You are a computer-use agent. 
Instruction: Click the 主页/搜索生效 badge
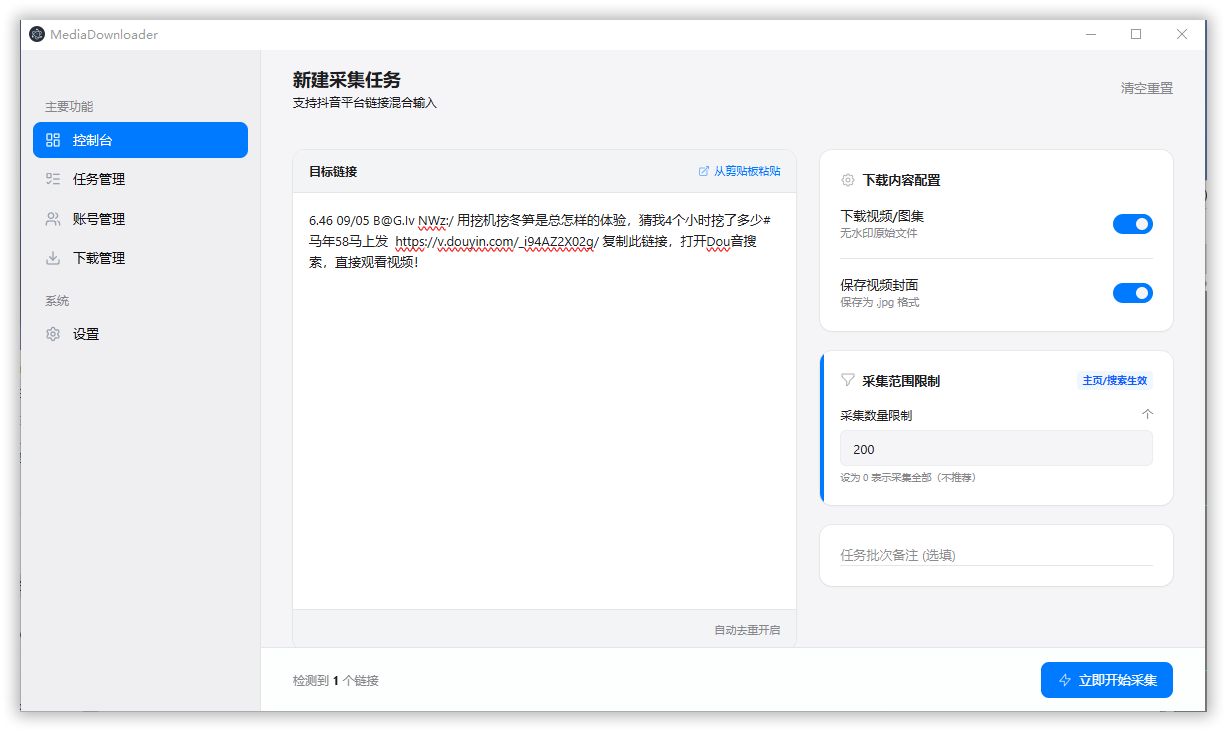pos(1114,380)
